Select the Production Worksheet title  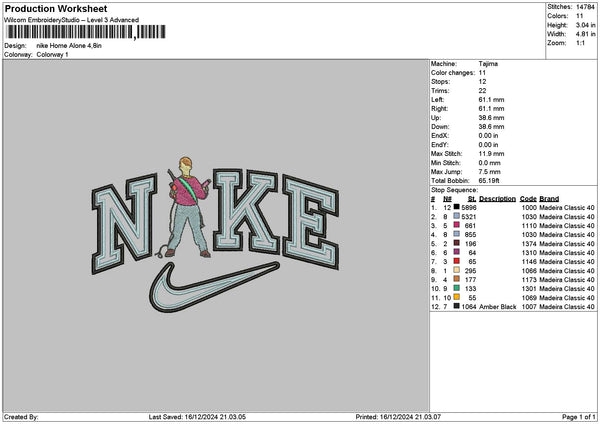point(56,9)
